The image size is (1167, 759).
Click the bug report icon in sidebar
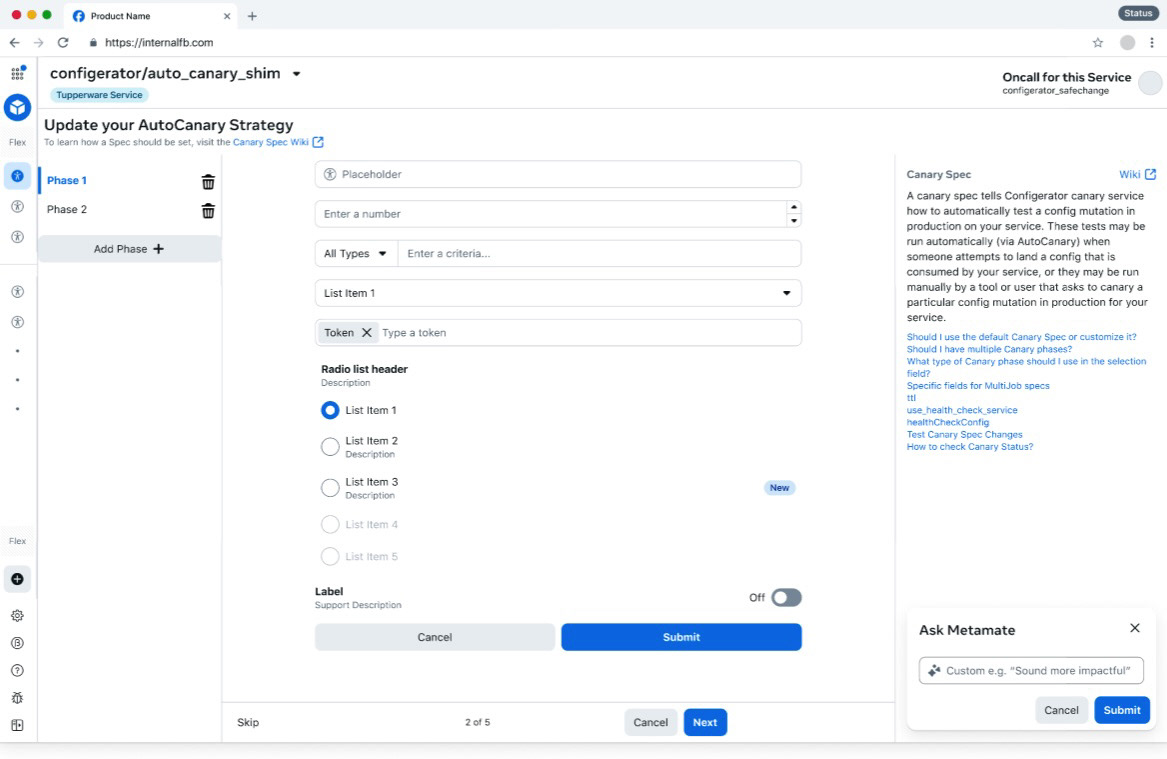coord(17,698)
